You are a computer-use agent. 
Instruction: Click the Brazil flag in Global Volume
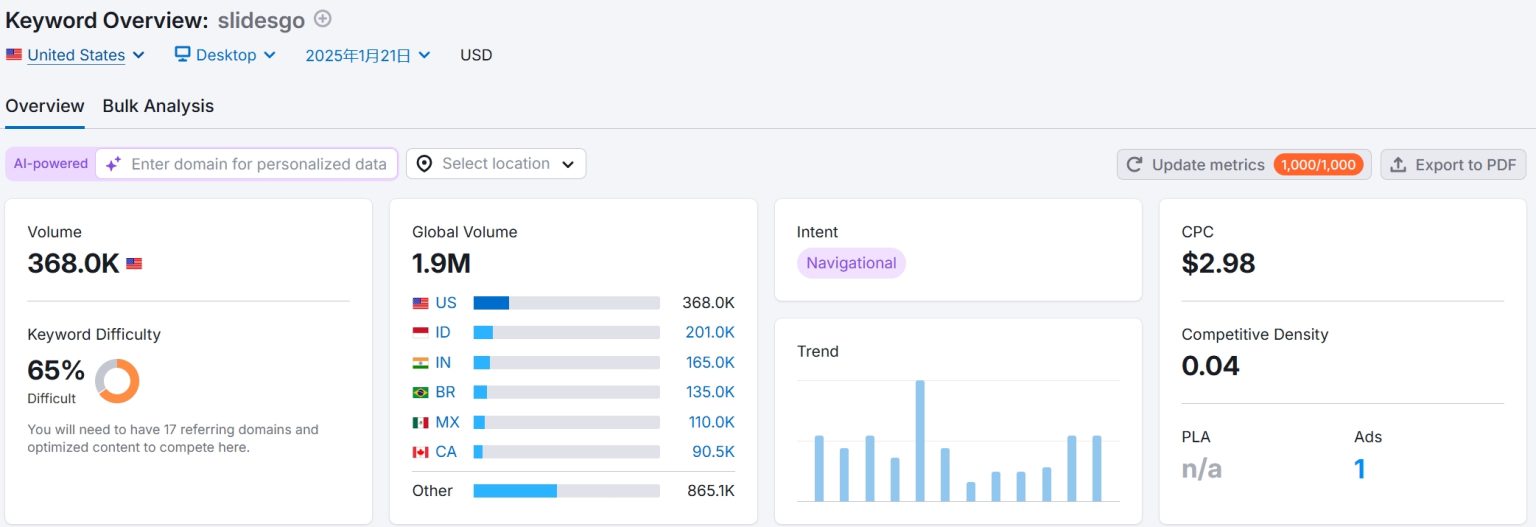421,392
